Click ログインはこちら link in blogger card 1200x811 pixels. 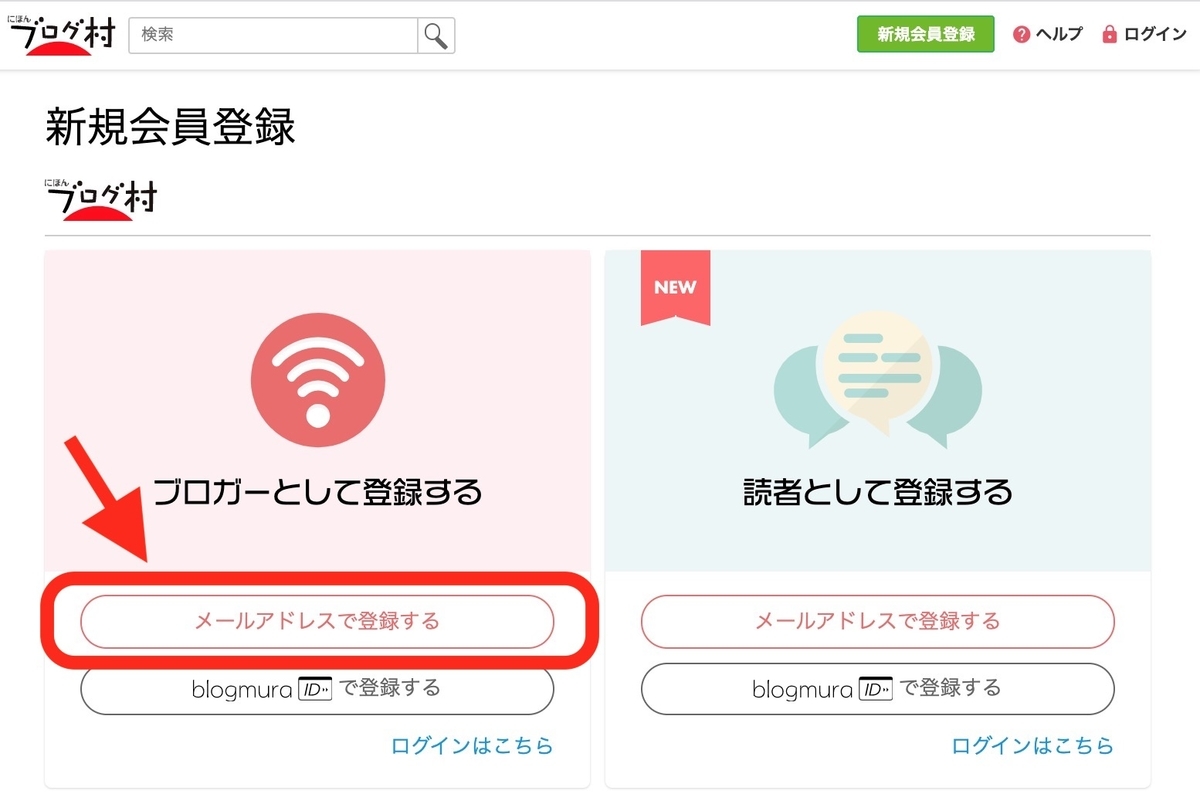point(473,746)
